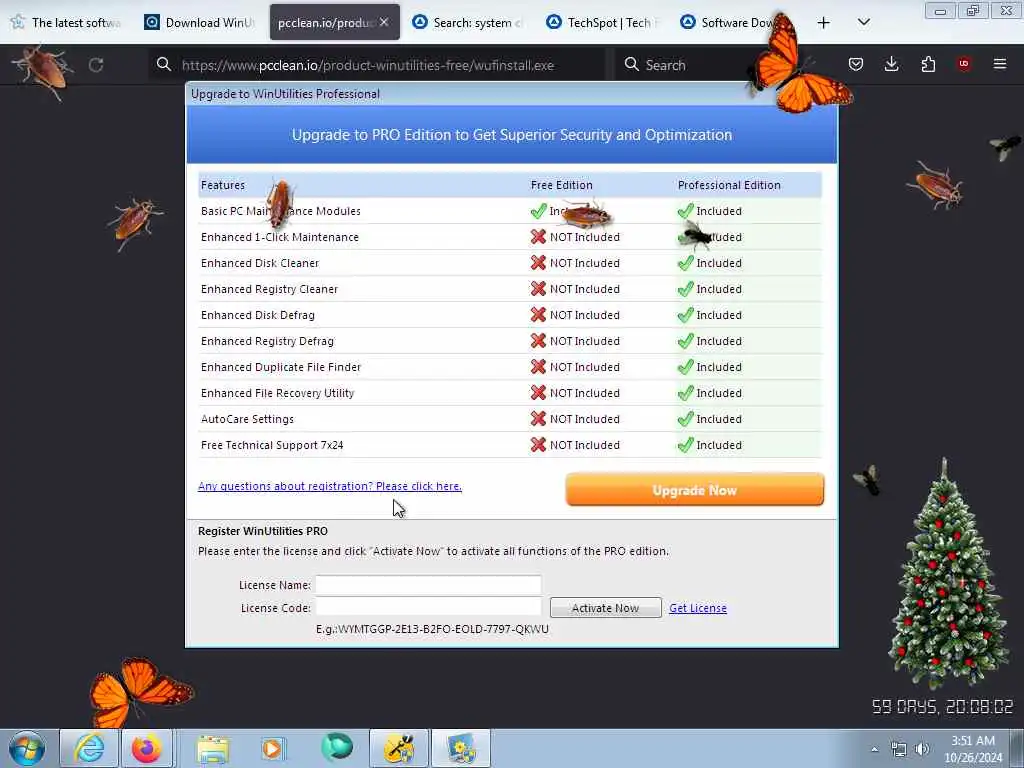Open the Get License link
Viewport: 1024px width, 768px height.
pyautogui.click(x=697, y=608)
